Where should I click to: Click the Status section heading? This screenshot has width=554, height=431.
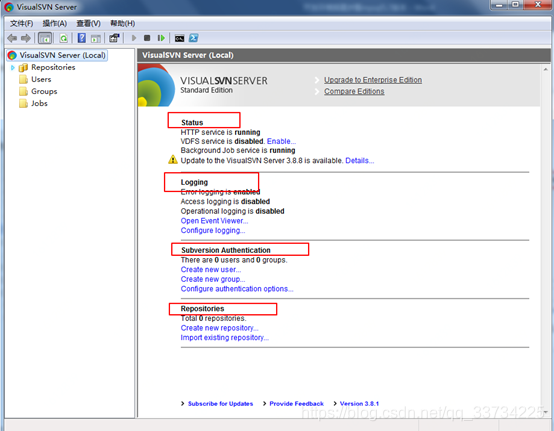(x=192, y=123)
